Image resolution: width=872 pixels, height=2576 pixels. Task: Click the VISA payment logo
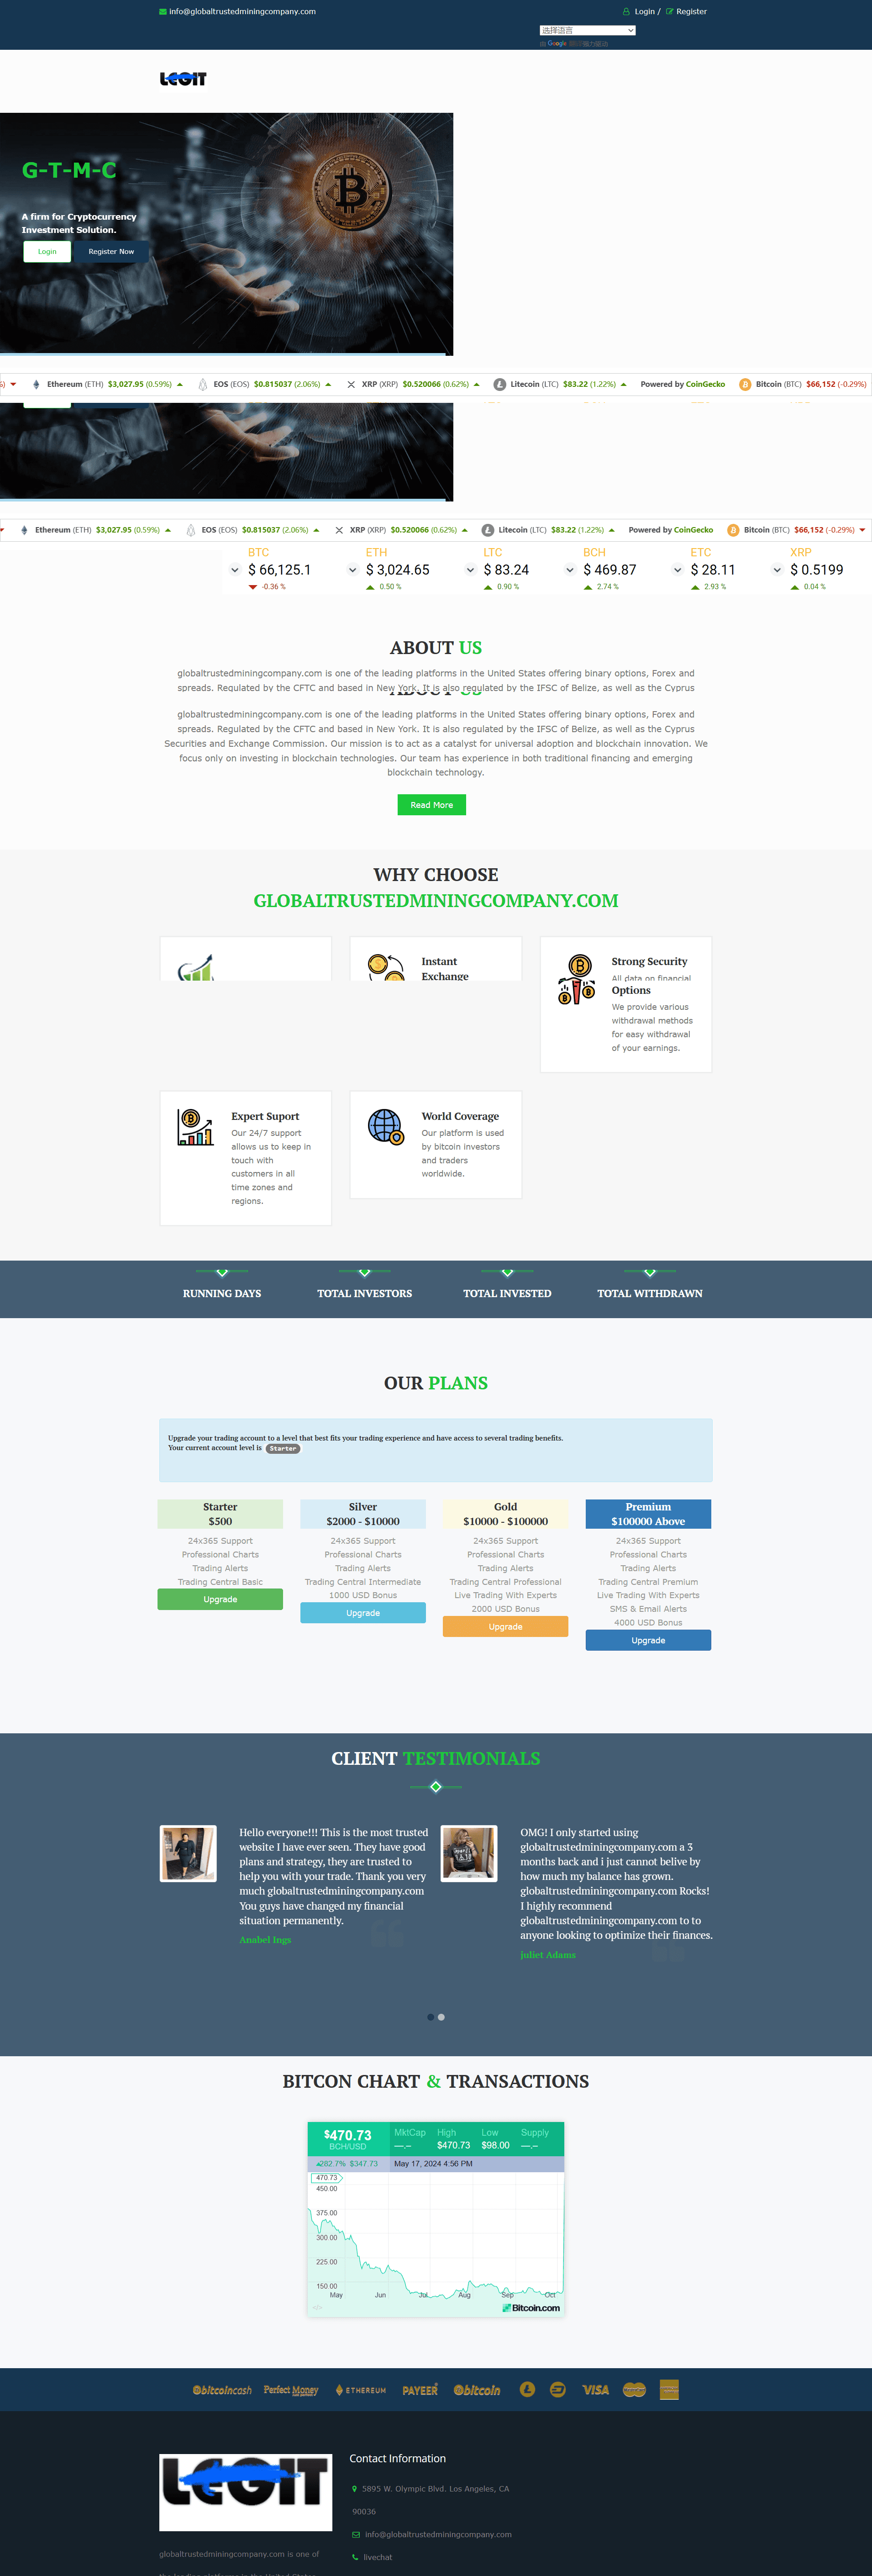596,2390
